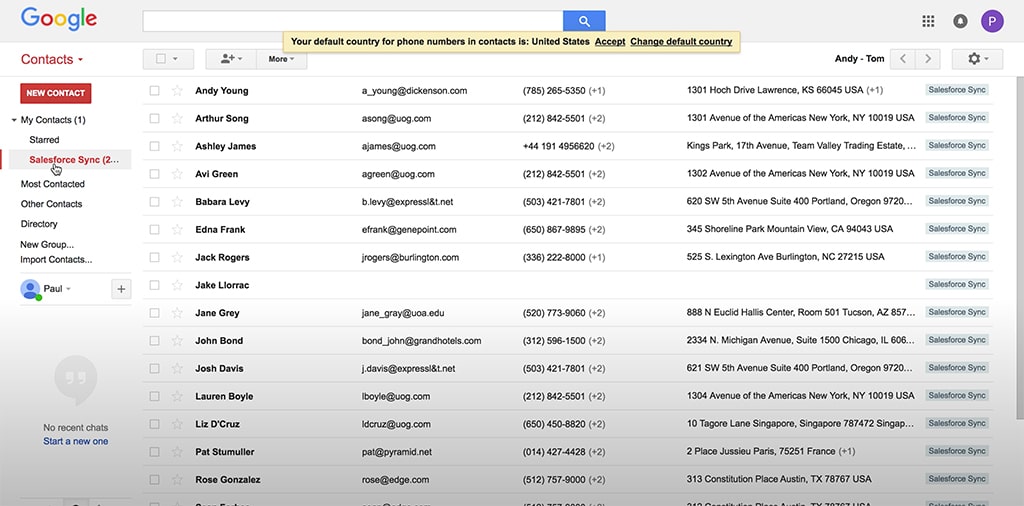Click the vertical scrollbar on the right
This screenshot has height=506, width=1024.
click(x=1020, y=247)
